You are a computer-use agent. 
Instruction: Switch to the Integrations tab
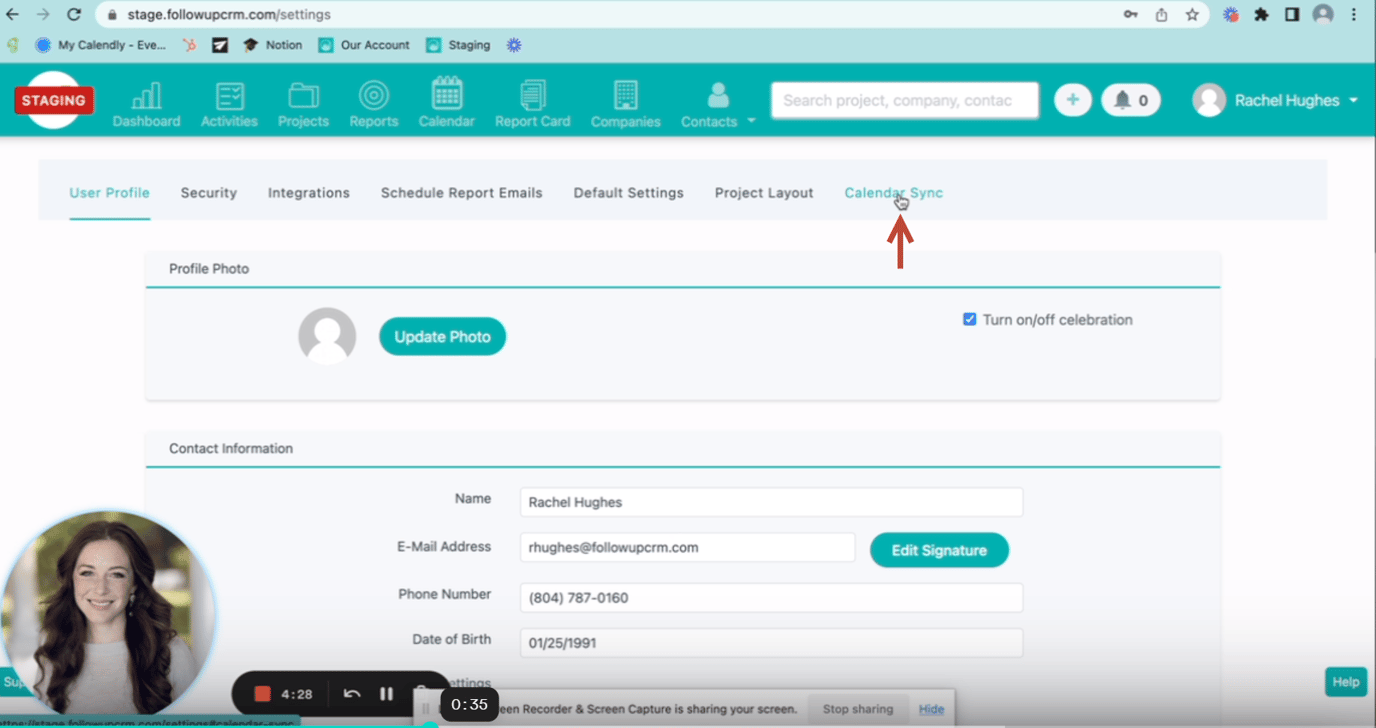tap(308, 193)
